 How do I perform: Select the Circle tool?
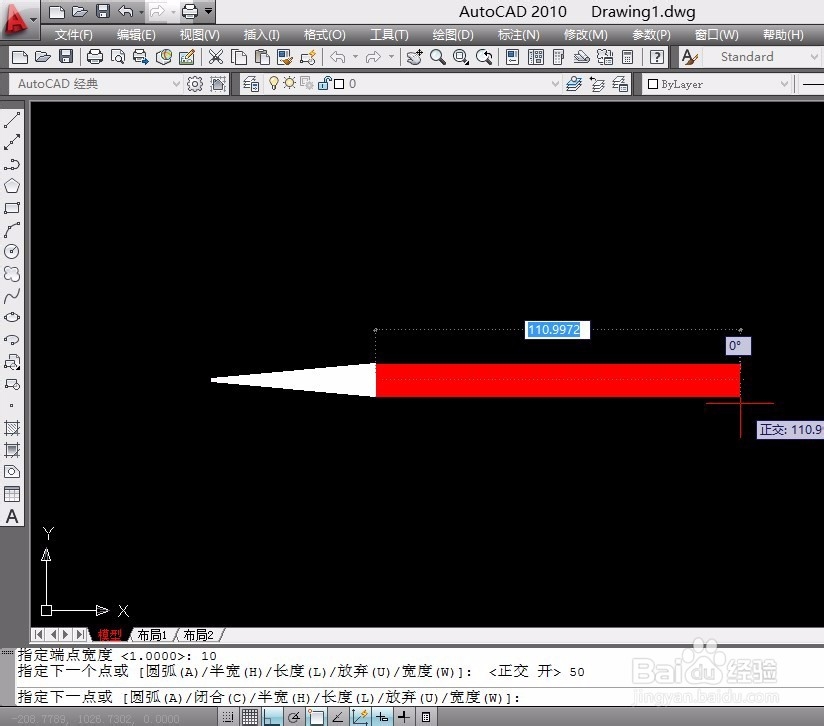coord(12,252)
